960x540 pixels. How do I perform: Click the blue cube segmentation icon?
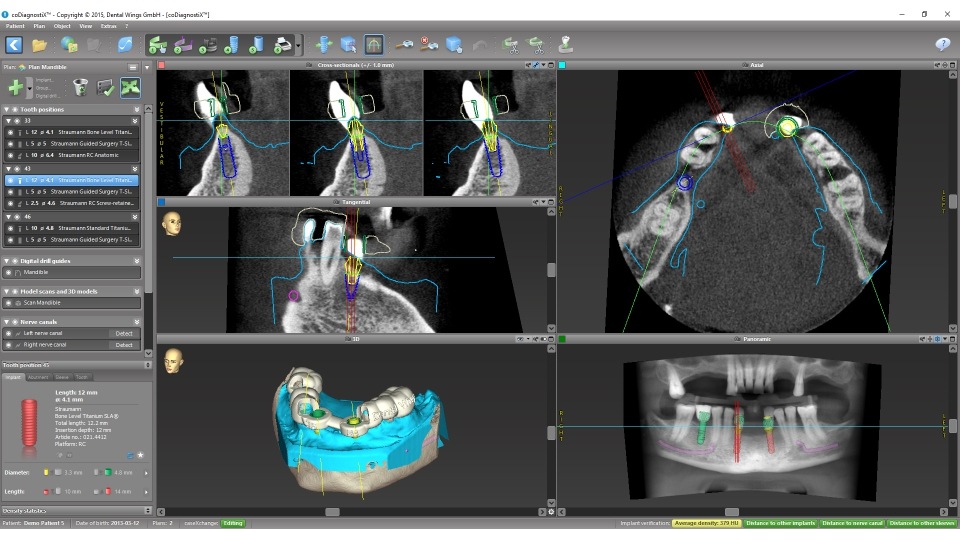pyautogui.click(x=454, y=45)
